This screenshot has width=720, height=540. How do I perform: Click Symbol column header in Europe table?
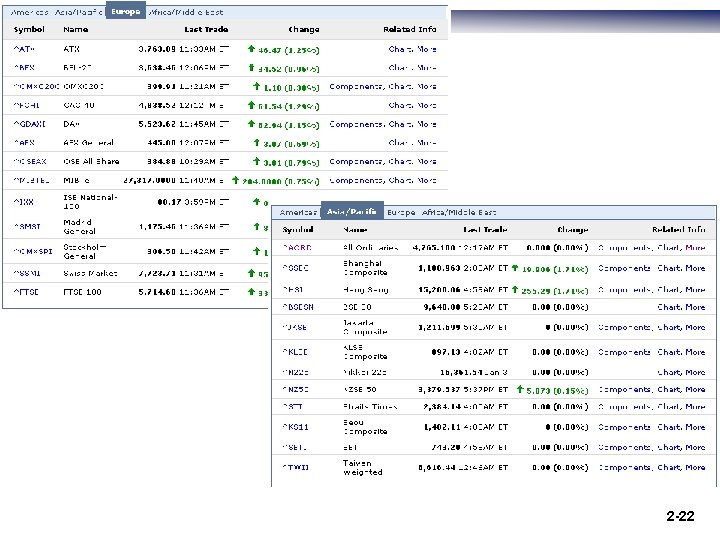pyautogui.click(x=29, y=29)
